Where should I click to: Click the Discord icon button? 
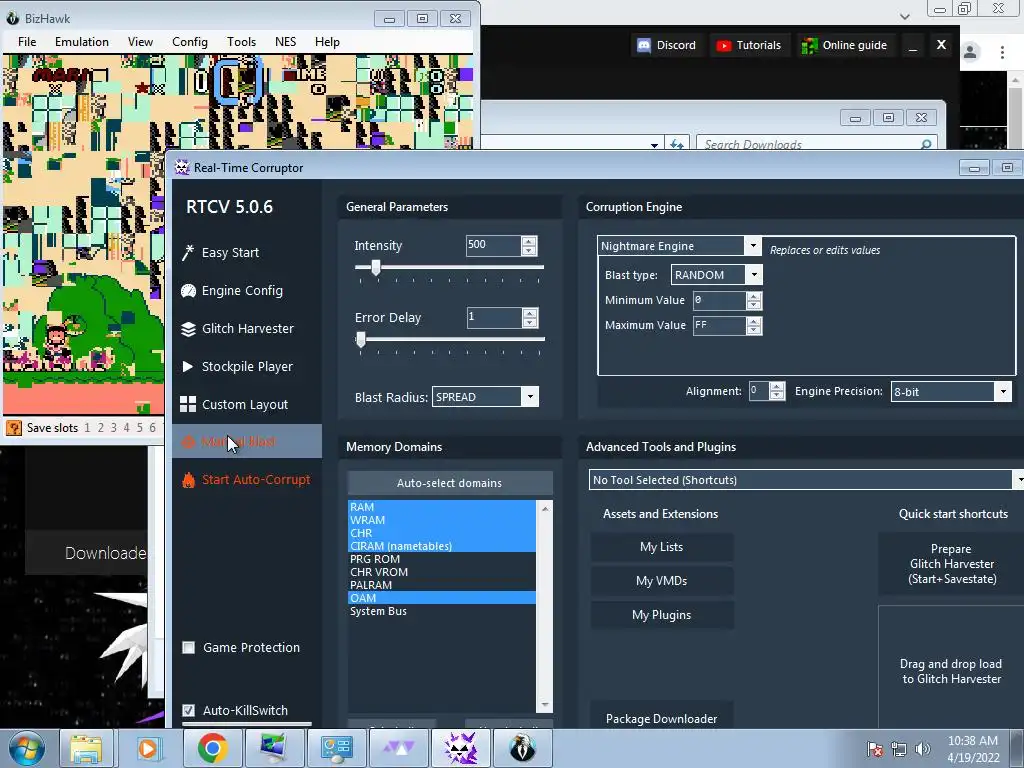[666, 45]
